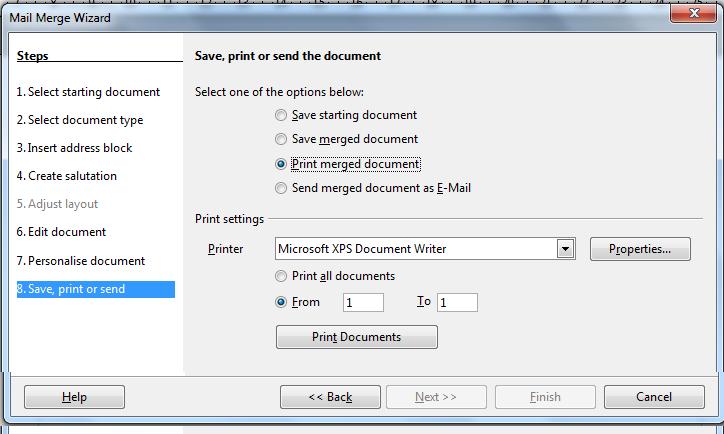Viewport: 724px width, 434px height.
Task: Select step 8 Save, print or send
Action: click(96, 289)
